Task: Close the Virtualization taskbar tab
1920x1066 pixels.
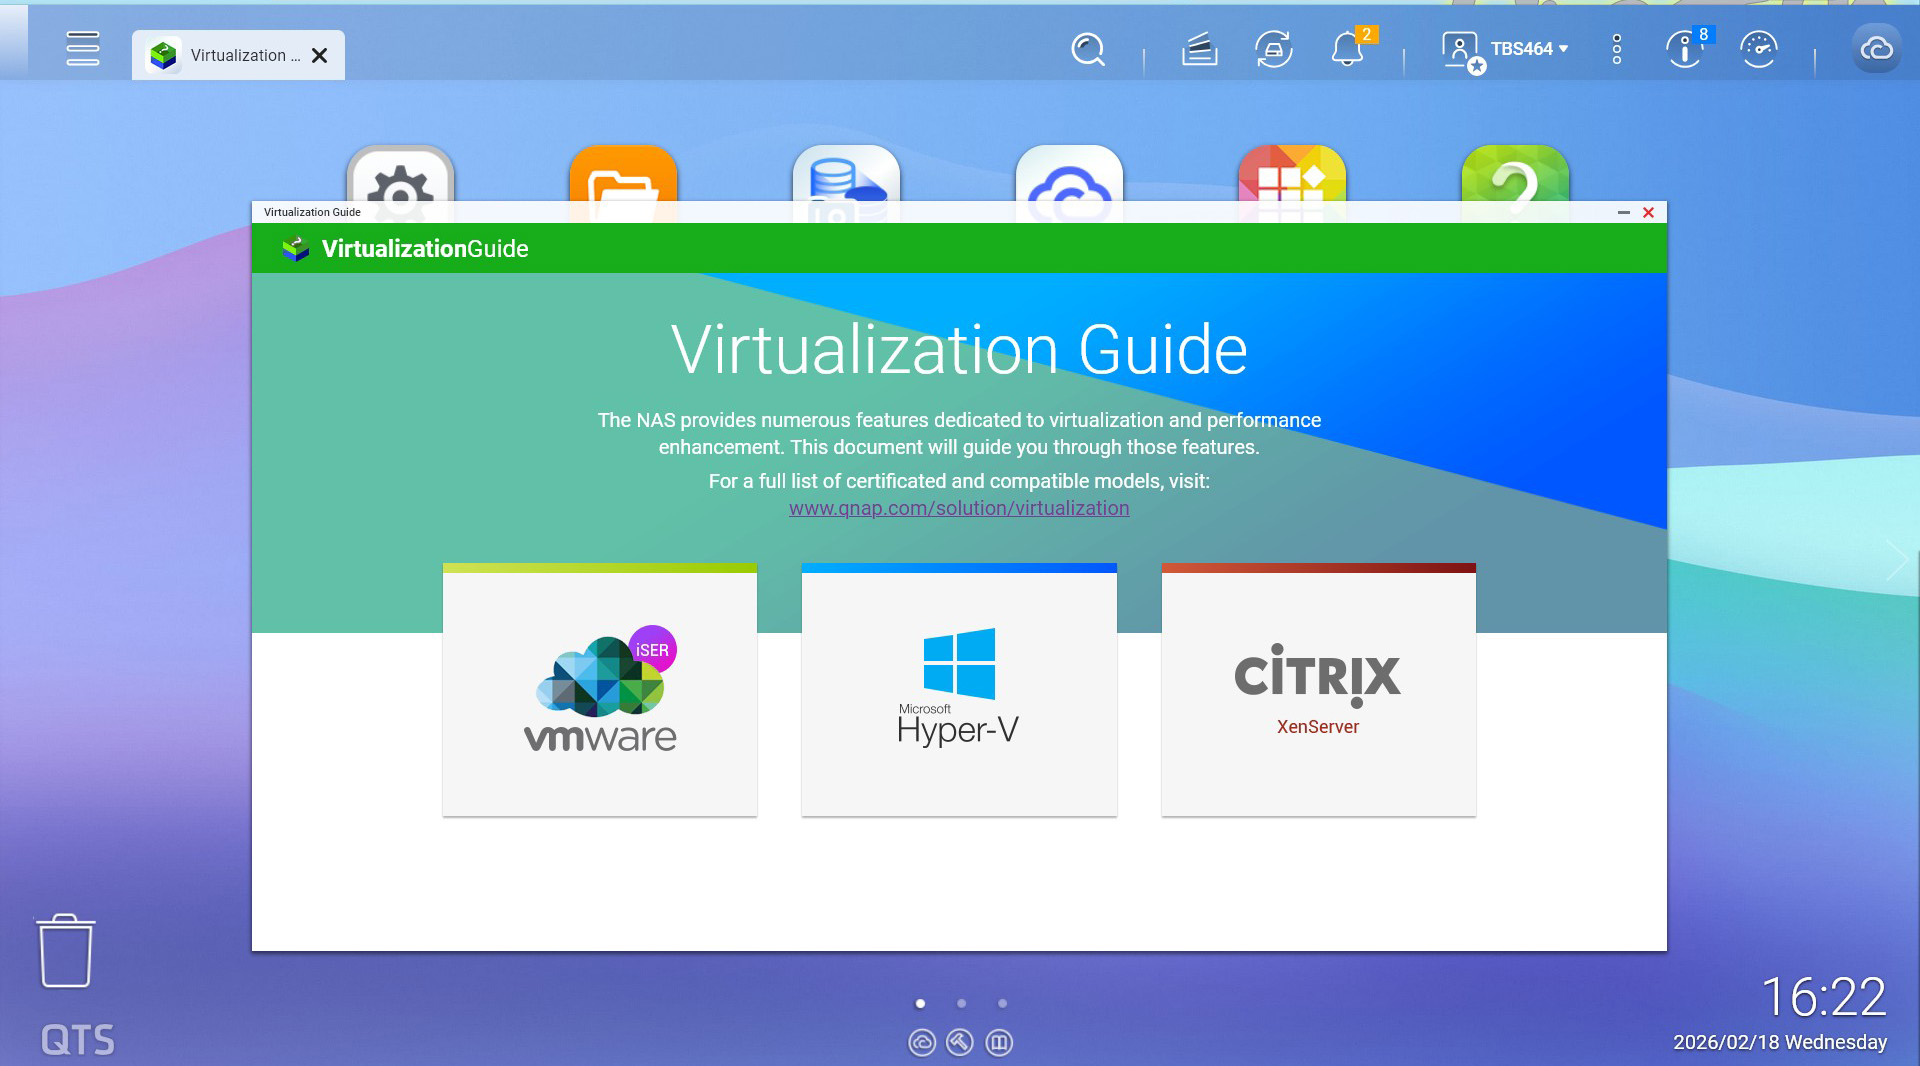Action: (320, 56)
